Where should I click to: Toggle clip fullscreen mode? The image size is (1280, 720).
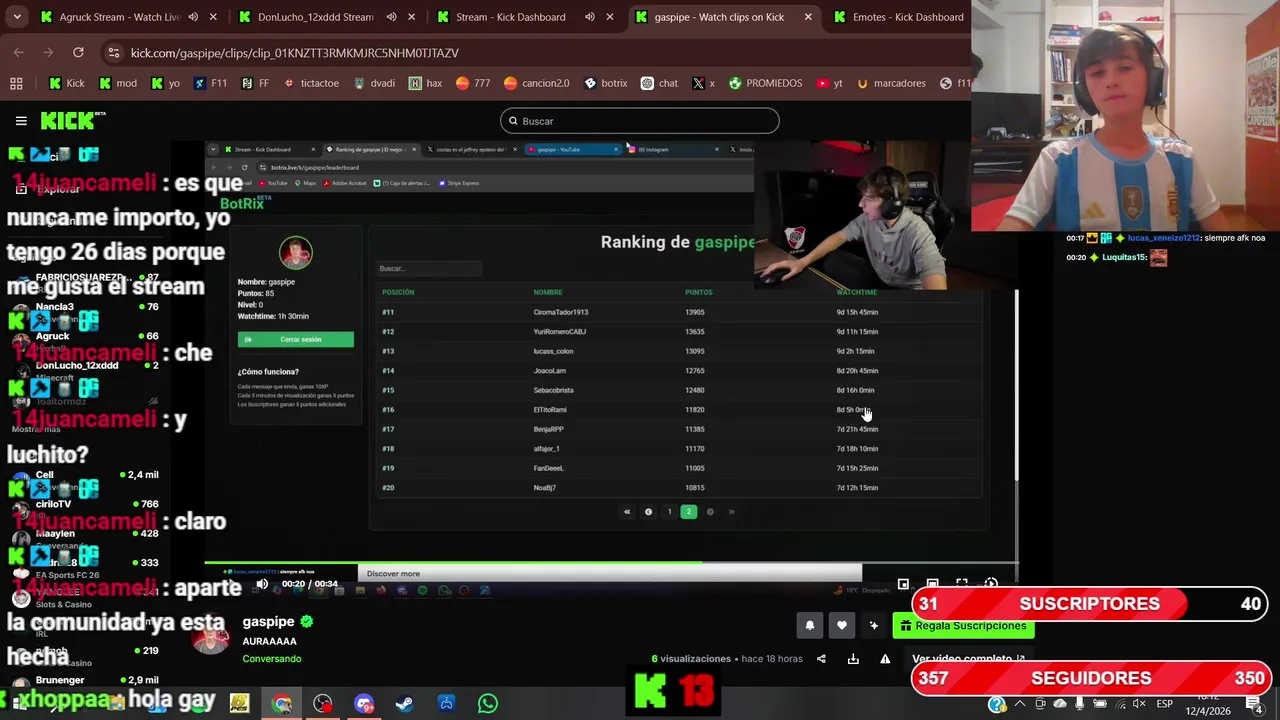pos(962,584)
